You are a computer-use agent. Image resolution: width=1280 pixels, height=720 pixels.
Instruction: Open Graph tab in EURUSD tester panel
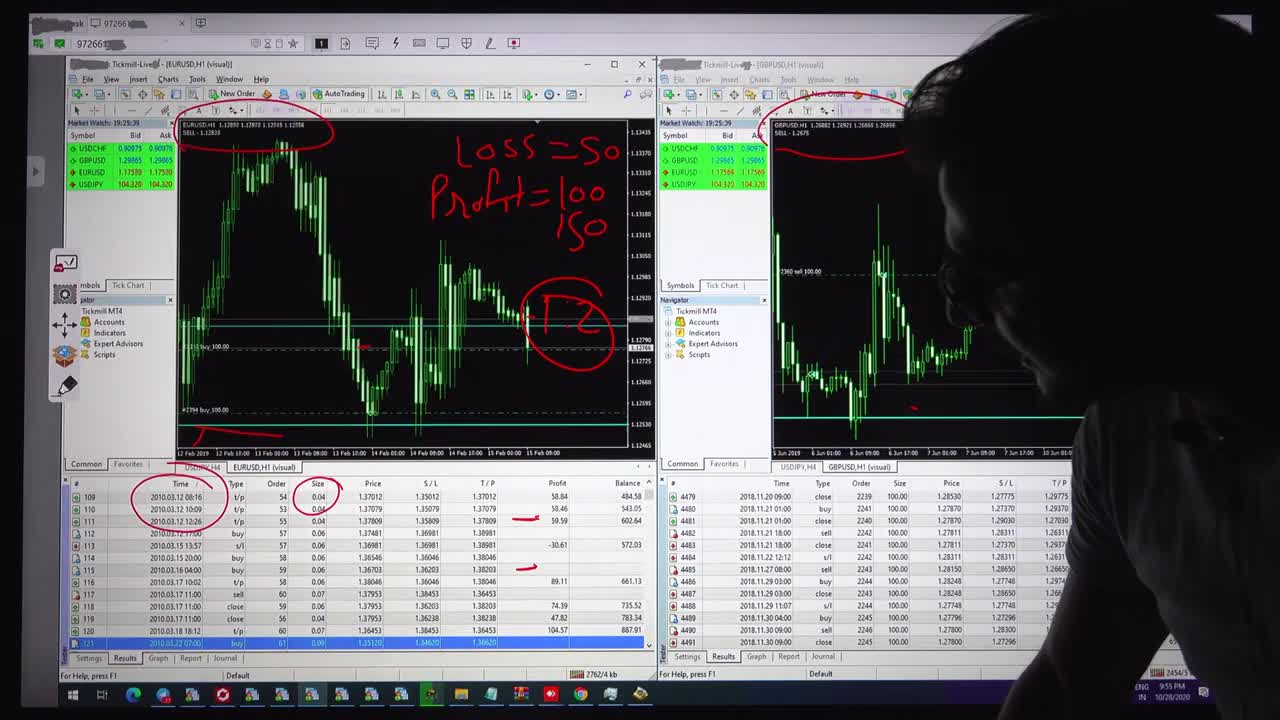point(158,658)
